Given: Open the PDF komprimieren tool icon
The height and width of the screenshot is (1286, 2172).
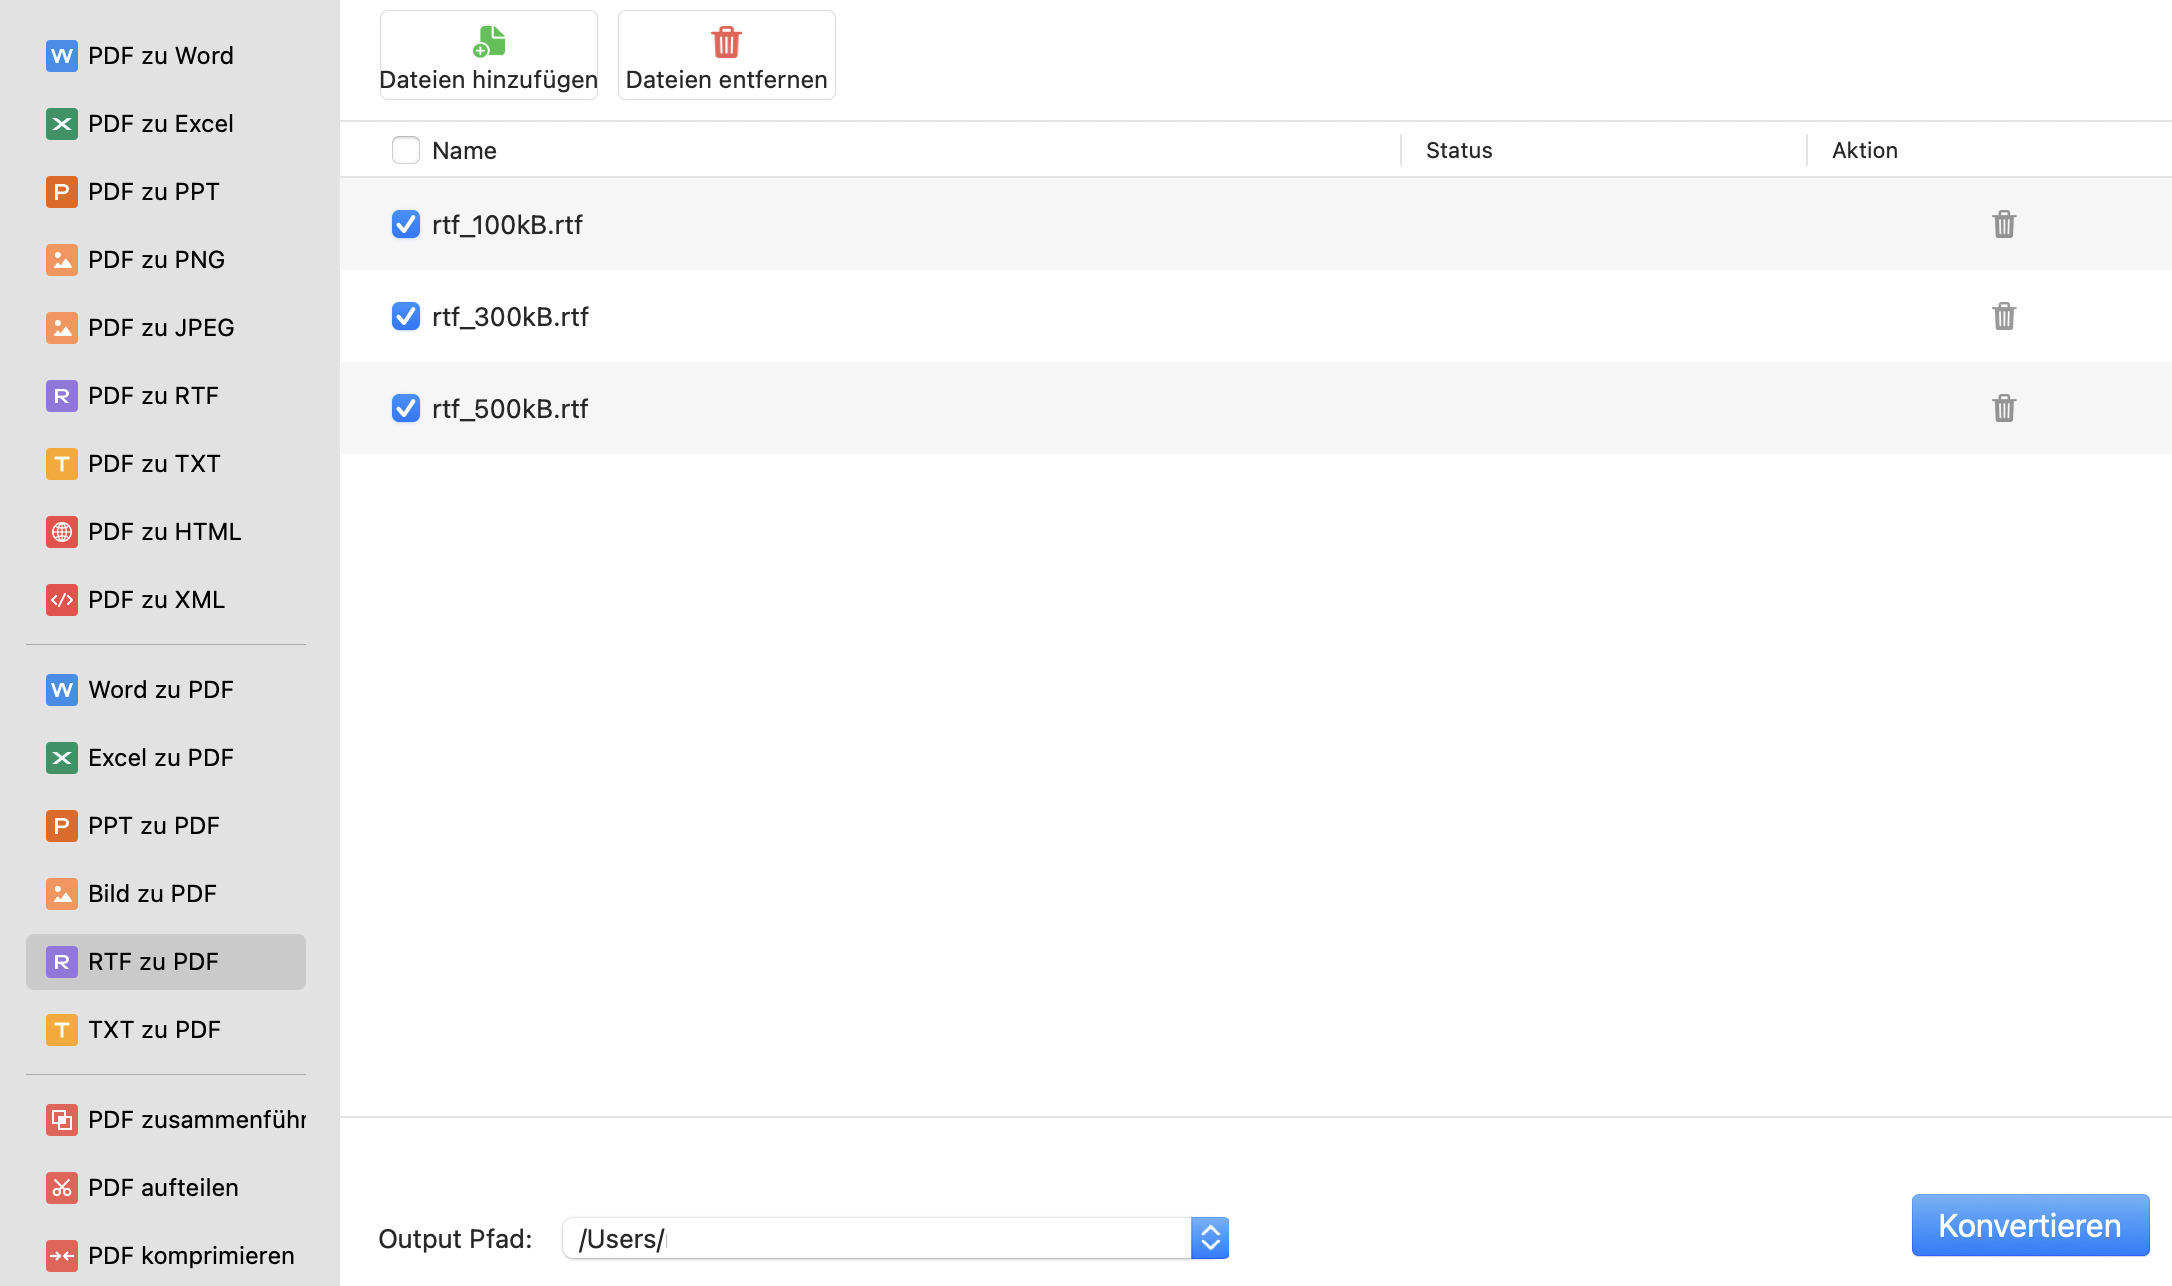Looking at the screenshot, I should [61, 1255].
